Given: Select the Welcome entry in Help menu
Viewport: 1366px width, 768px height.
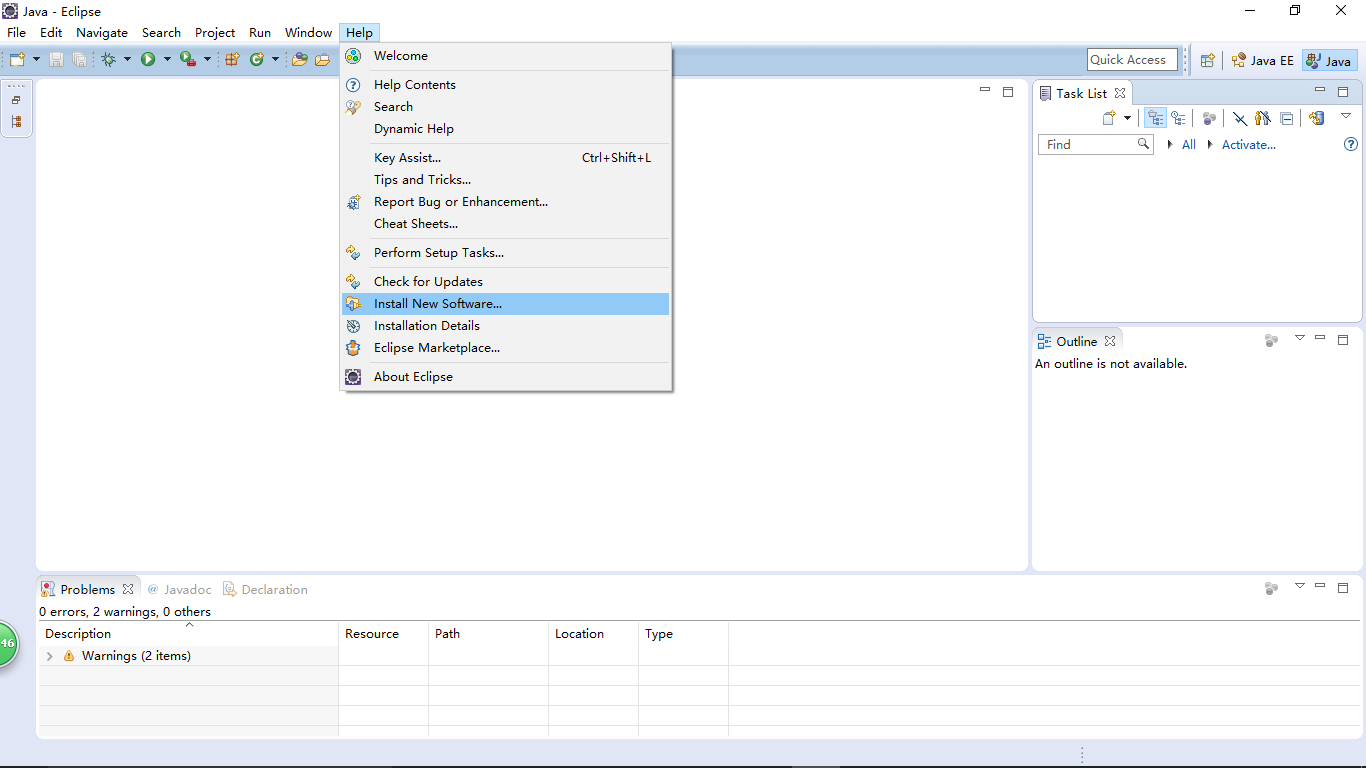Looking at the screenshot, I should (x=506, y=56).
